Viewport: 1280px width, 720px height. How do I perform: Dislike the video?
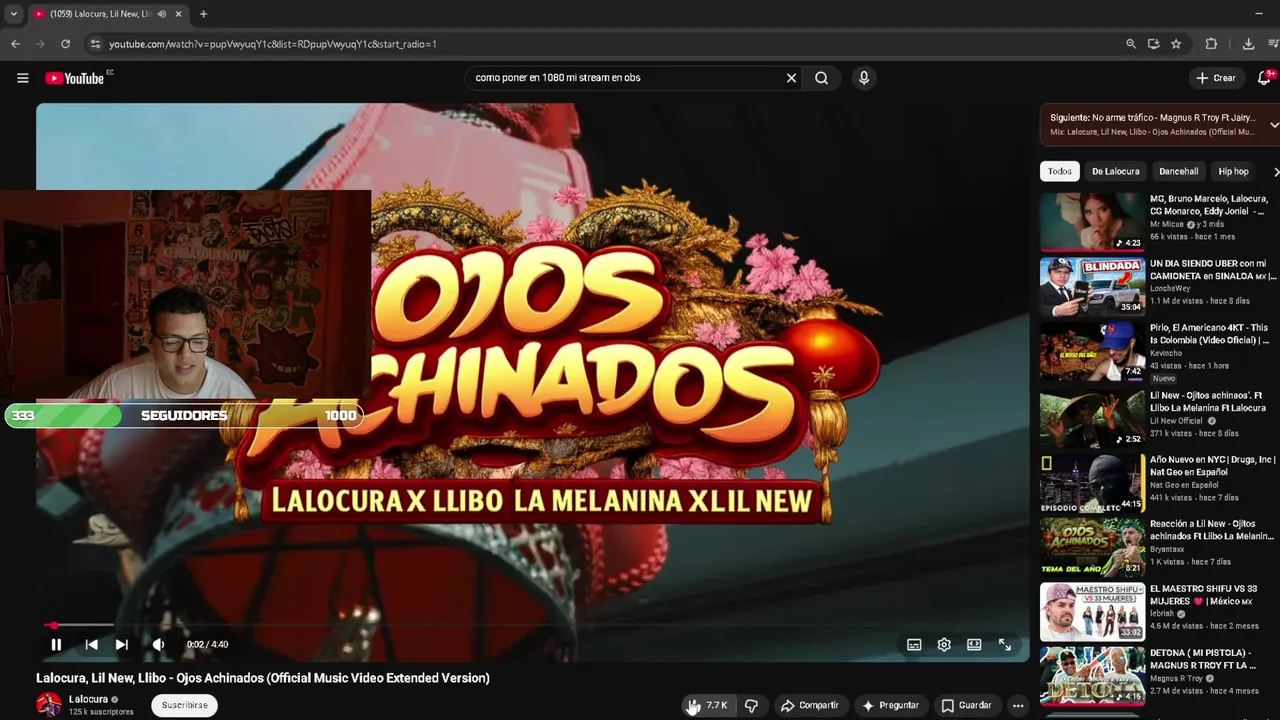point(752,706)
